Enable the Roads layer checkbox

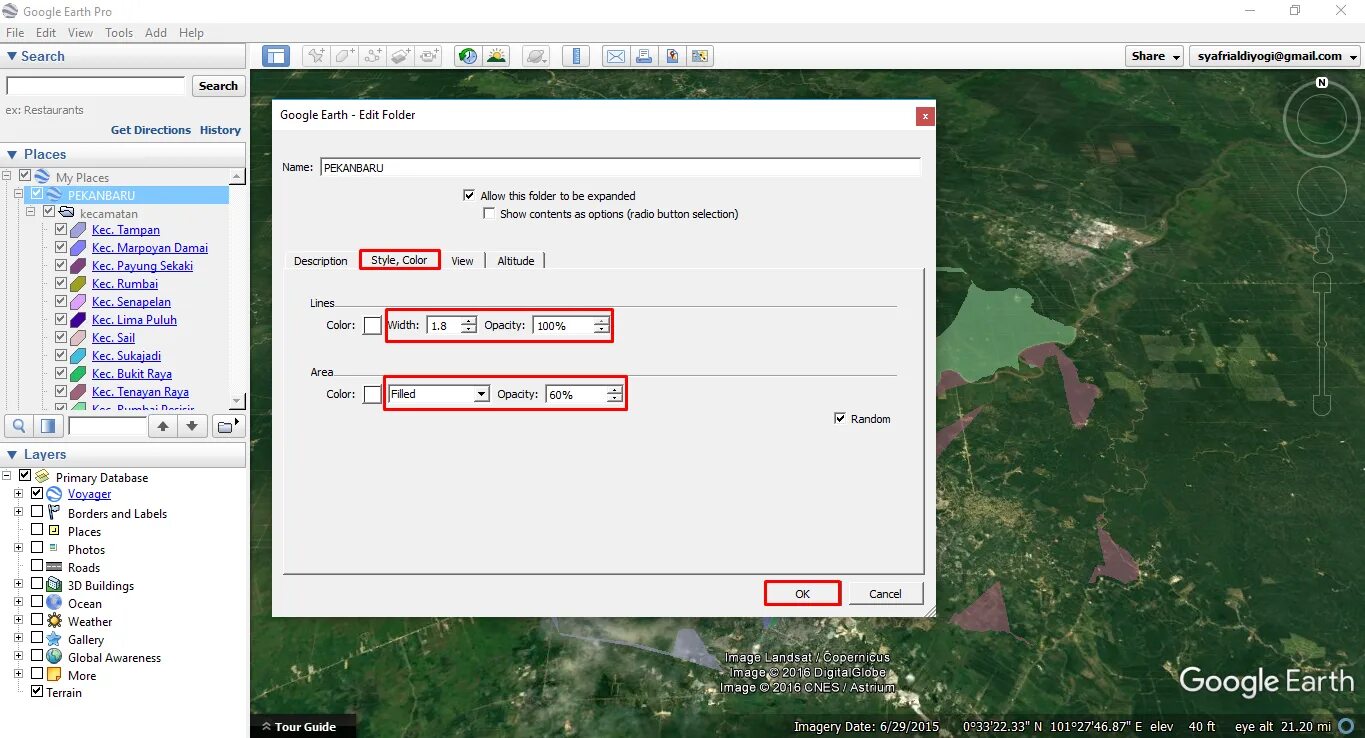(x=37, y=567)
